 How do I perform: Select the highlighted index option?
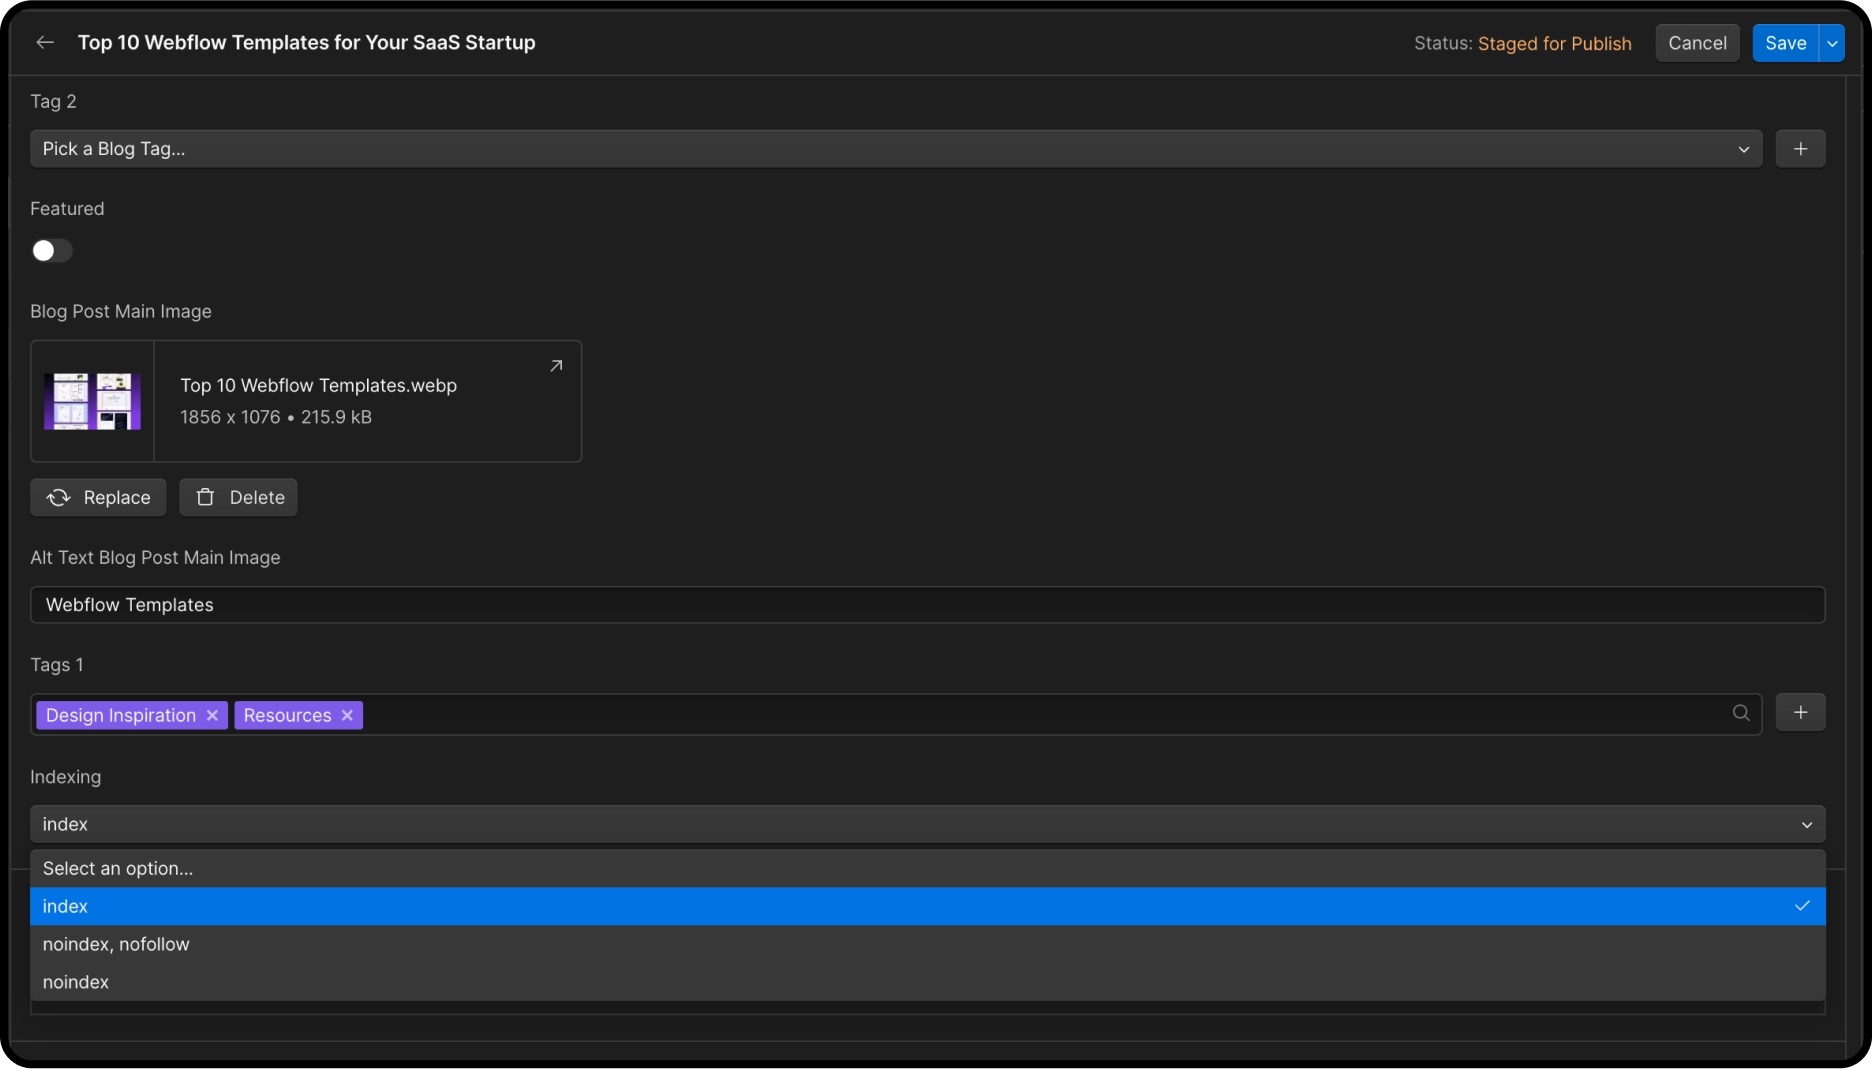[x=927, y=906]
